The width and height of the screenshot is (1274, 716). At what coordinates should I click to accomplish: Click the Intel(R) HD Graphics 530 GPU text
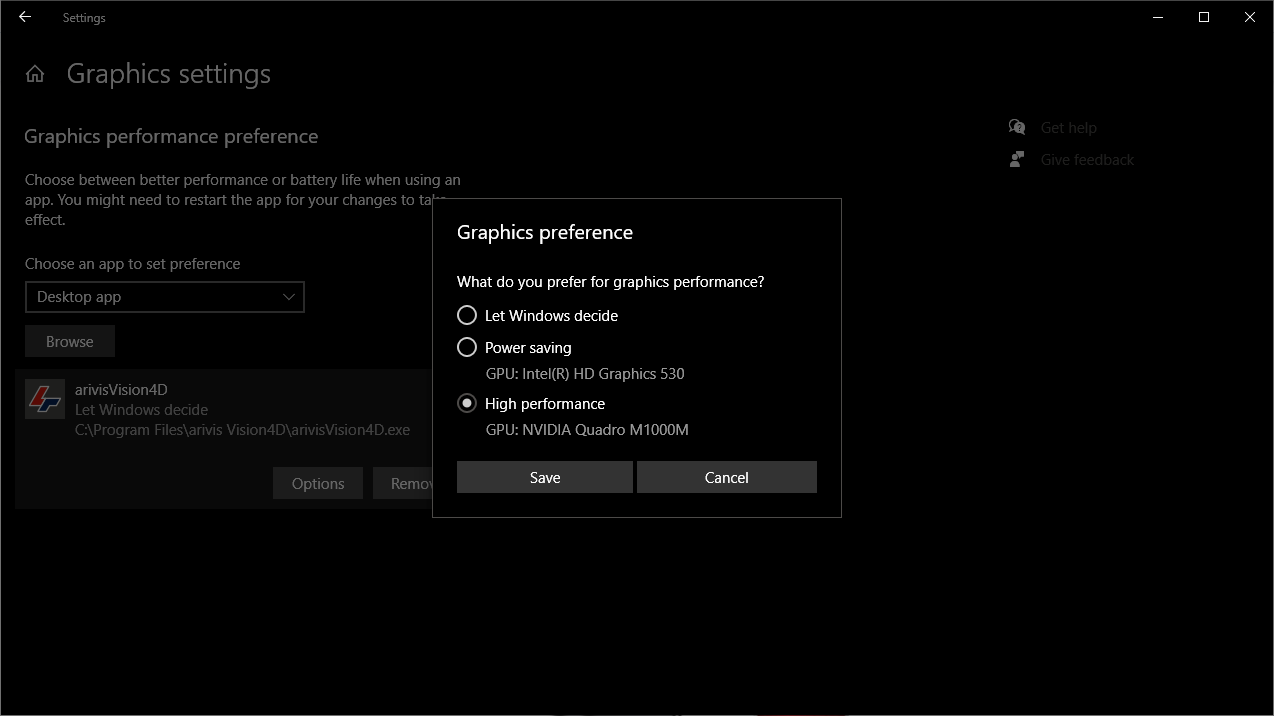pos(585,373)
